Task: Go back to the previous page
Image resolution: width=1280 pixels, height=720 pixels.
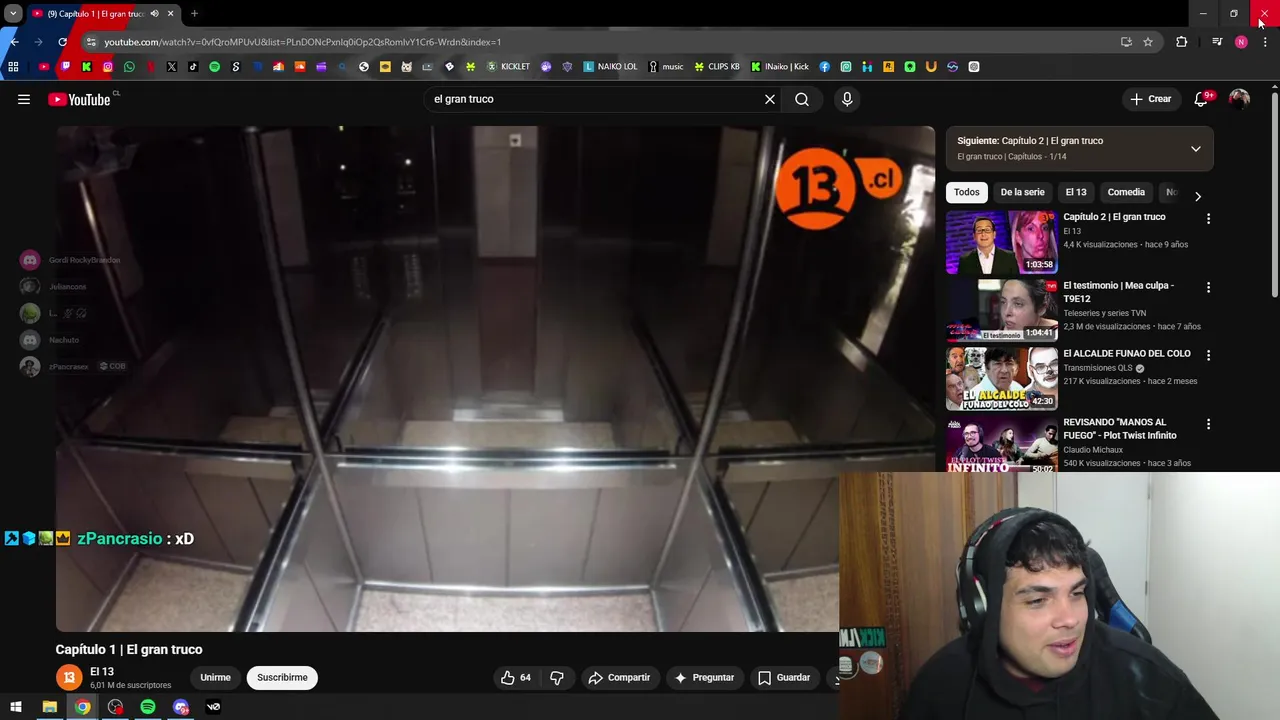Action: point(14,42)
